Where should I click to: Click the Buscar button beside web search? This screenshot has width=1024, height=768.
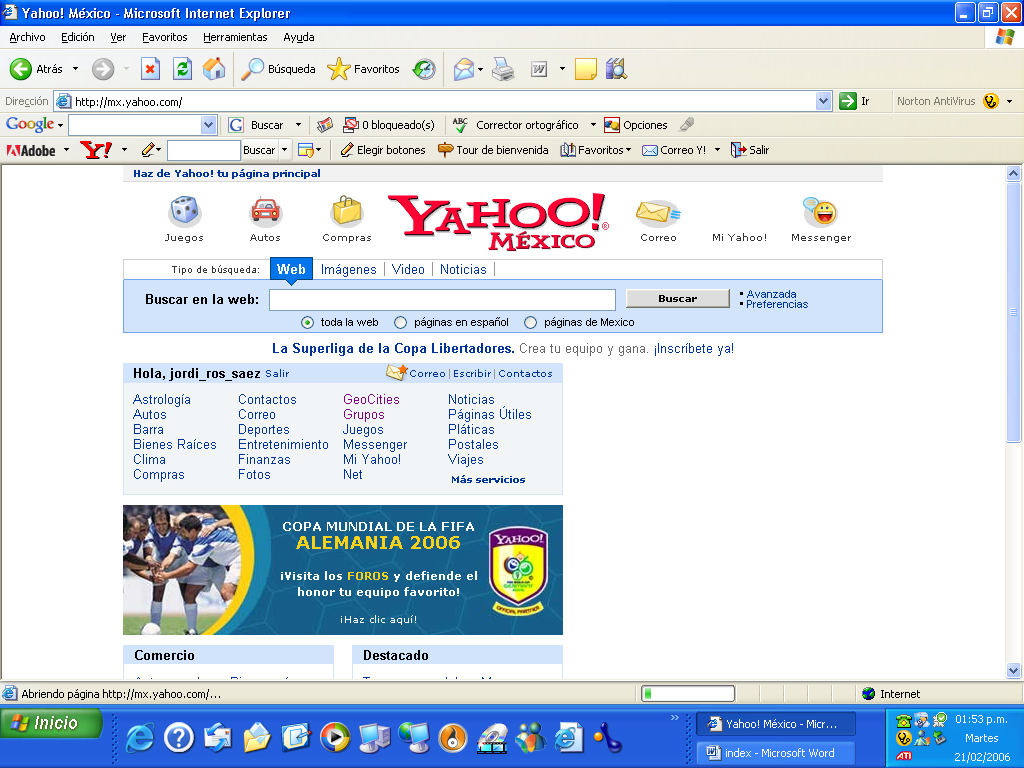[x=677, y=298]
